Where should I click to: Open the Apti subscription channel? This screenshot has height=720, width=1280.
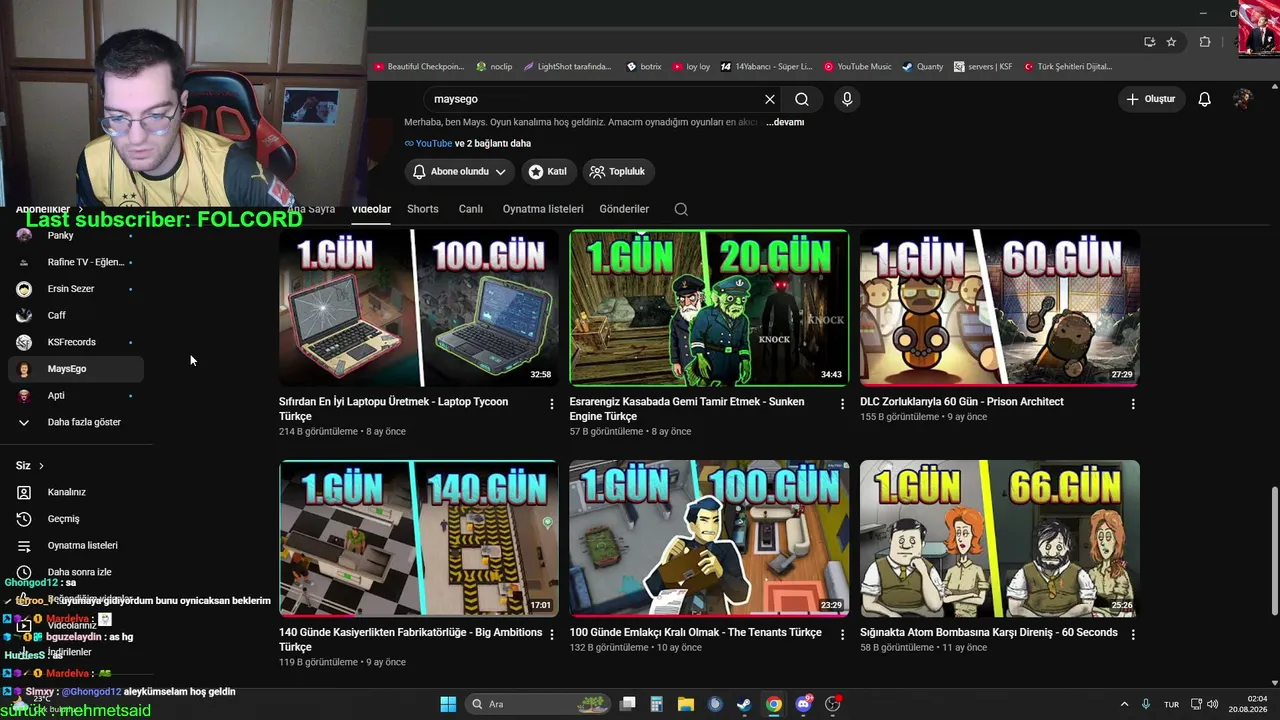tap(76, 395)
